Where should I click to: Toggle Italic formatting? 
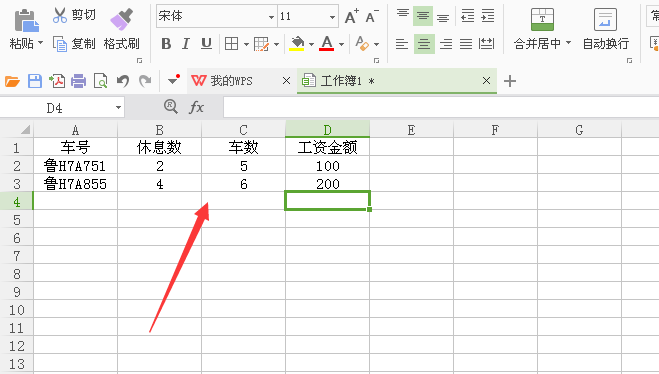186,44
